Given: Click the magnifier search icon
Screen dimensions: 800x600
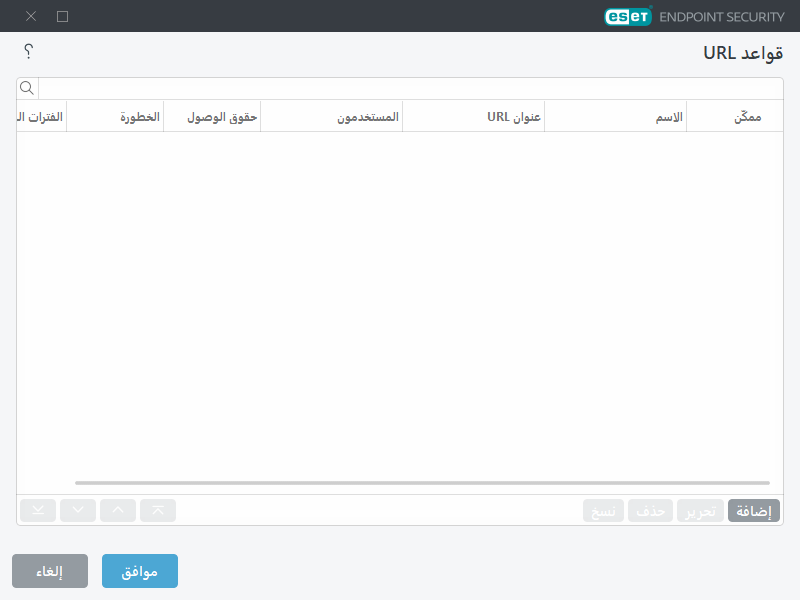Looking at the screenshot, I should 27,88.
